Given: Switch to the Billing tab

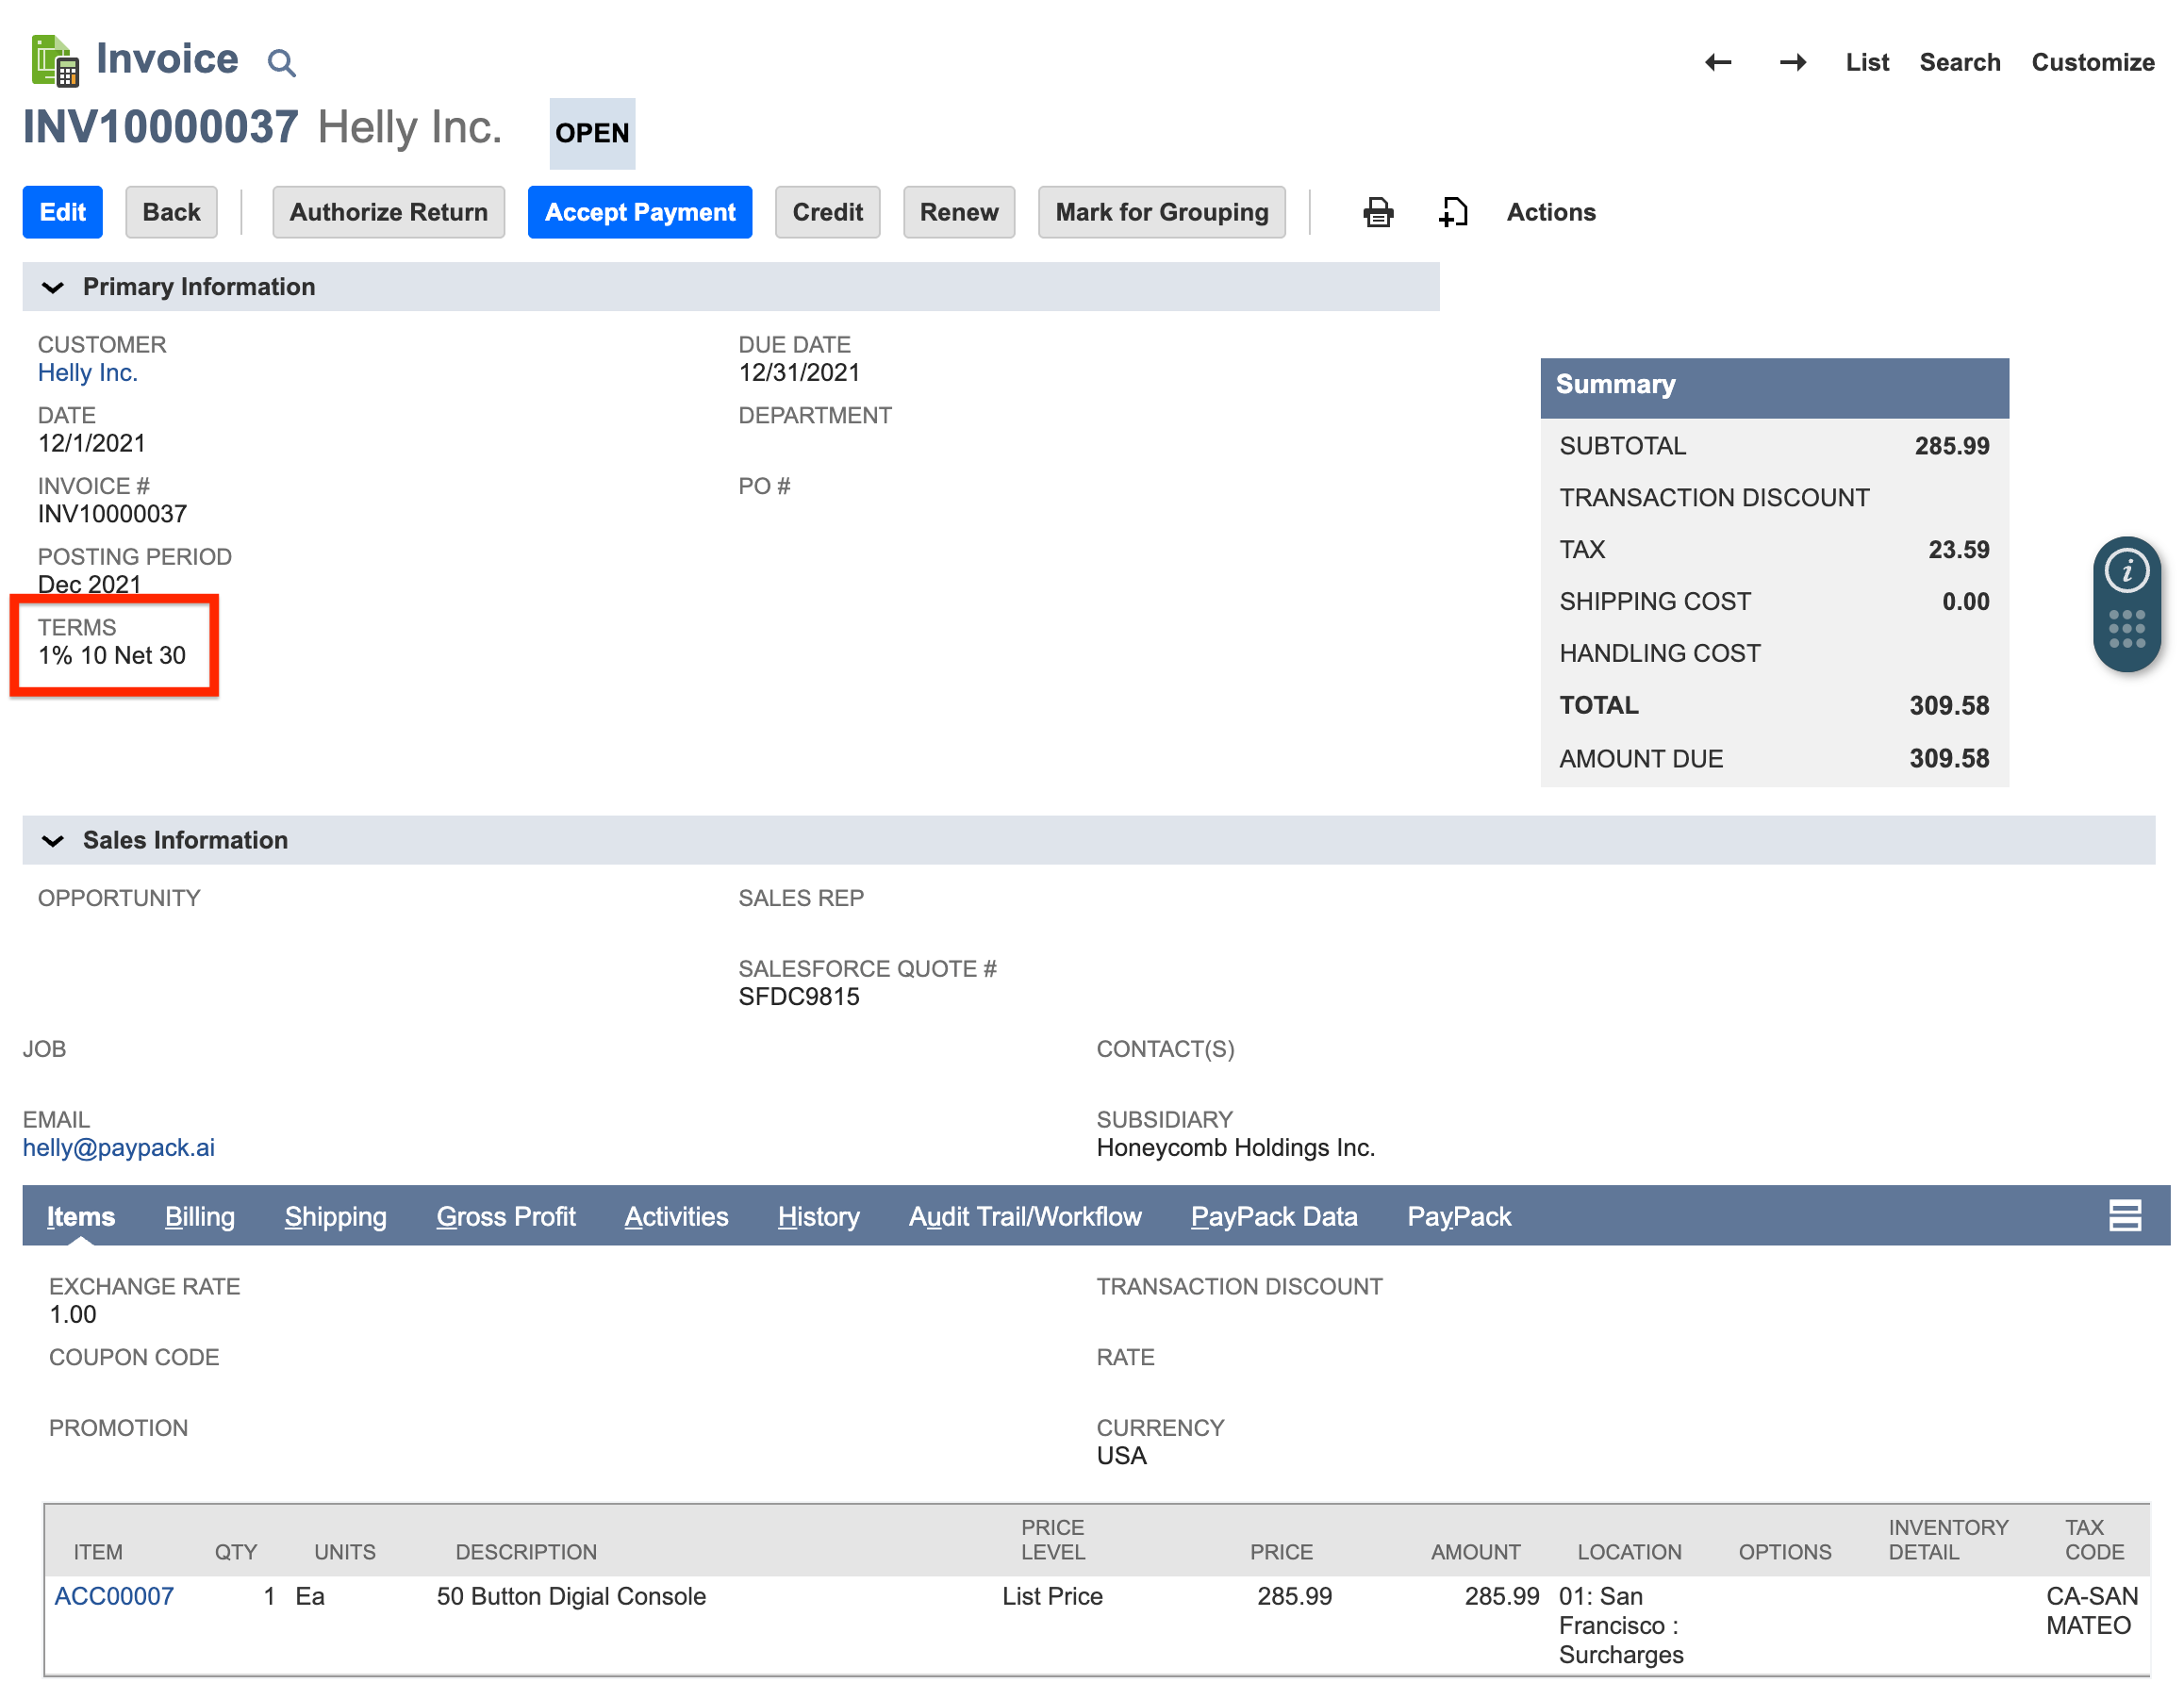Looking at the screenshot, I should click(x=199, y=1216).
